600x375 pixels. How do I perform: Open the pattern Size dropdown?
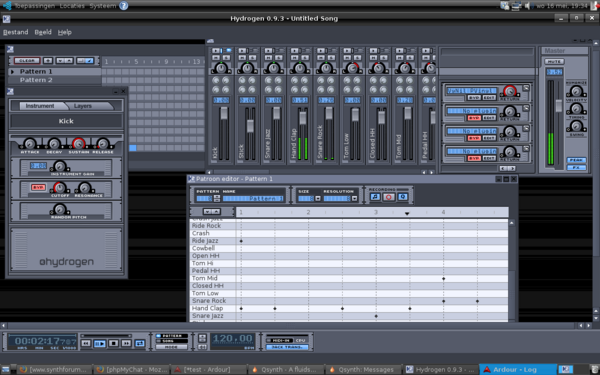coord(318,199)
